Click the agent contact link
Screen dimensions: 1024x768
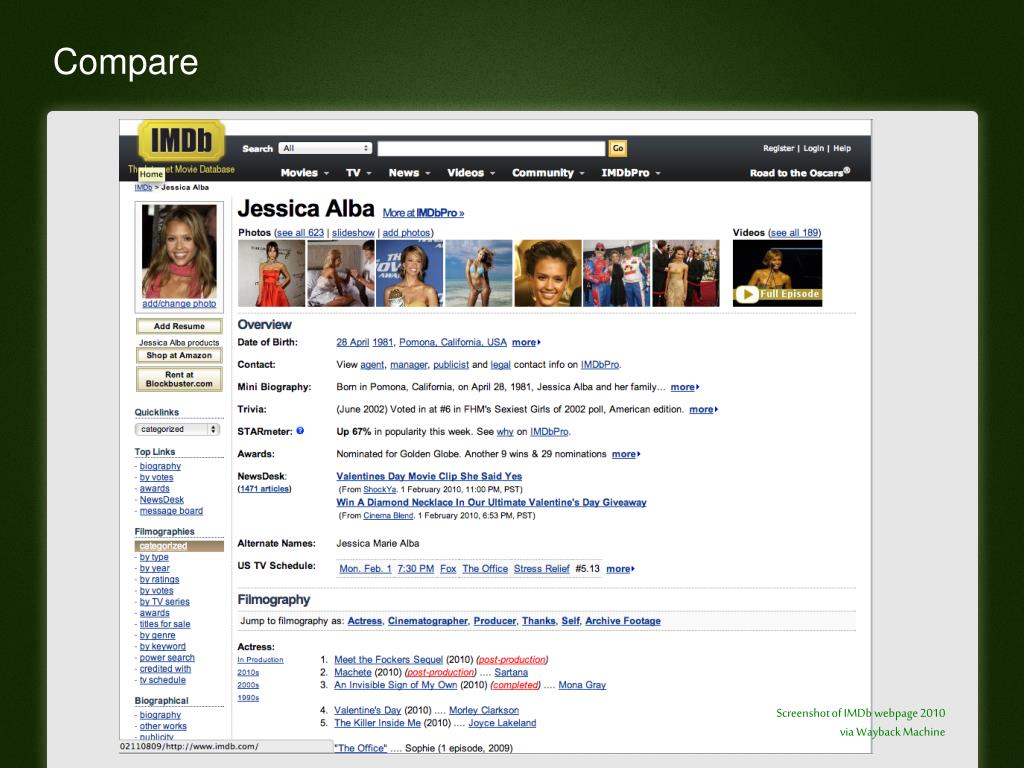(372, 365)
